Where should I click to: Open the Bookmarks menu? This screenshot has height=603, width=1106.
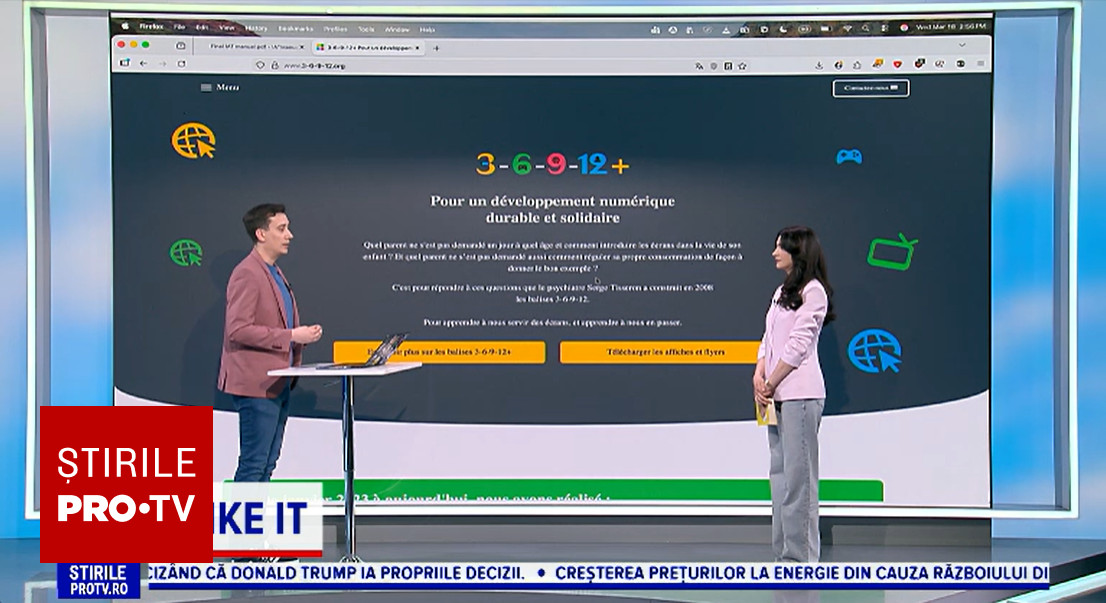[296, 28]
